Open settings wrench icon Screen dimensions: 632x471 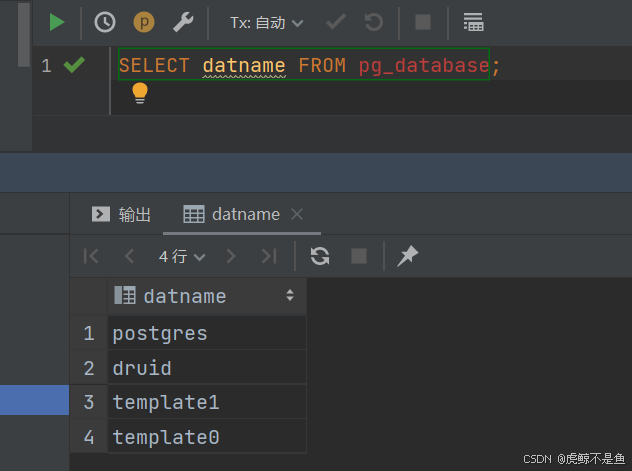tap(183, 22)
